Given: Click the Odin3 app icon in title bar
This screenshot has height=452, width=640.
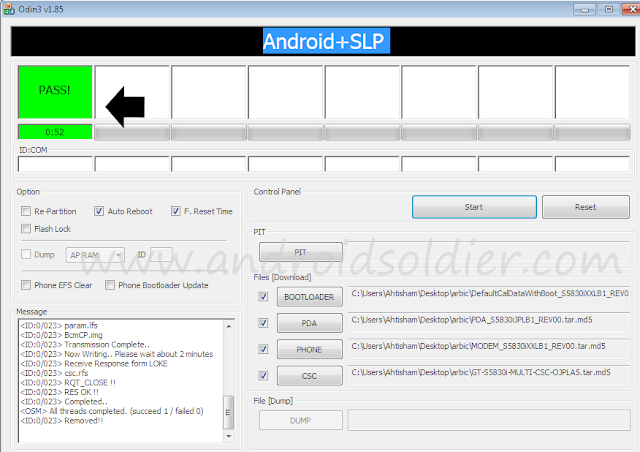Looking at the screenshot, I should (9, 9).
